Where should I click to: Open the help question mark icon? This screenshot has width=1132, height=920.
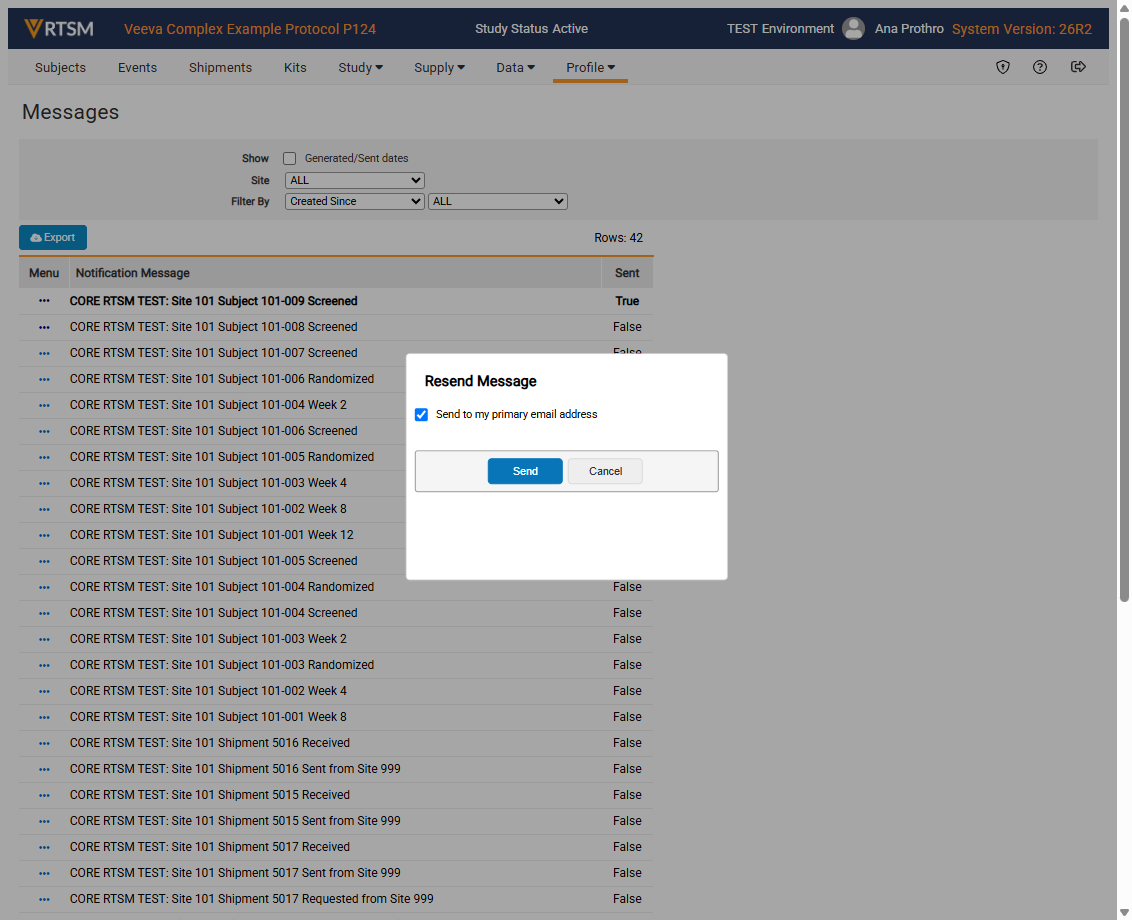(1040, 67)
